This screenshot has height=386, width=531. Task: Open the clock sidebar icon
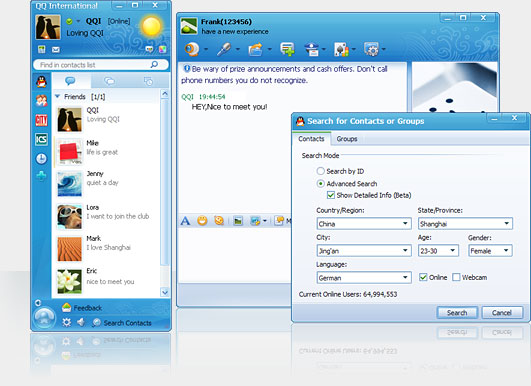(41, 158)
